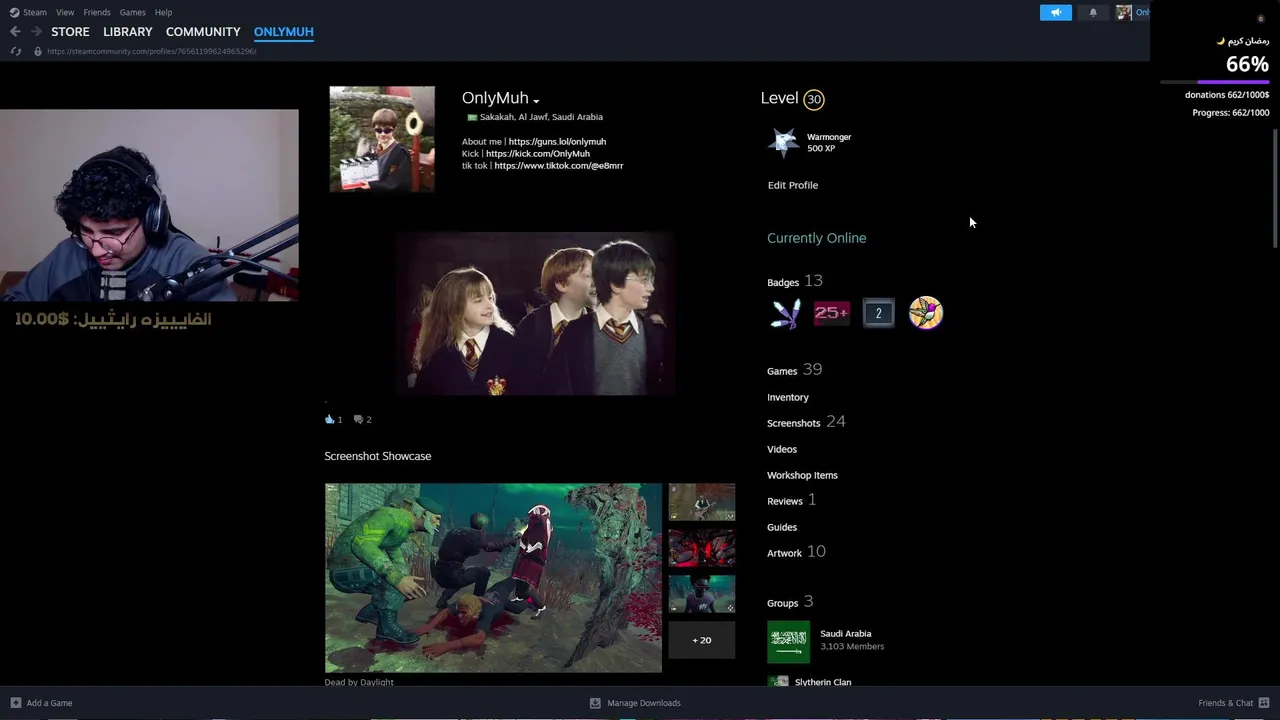The width and height of the screenshot is (1280, 720).
Task: Open the Guides link
Action: (x=782, y=527)
